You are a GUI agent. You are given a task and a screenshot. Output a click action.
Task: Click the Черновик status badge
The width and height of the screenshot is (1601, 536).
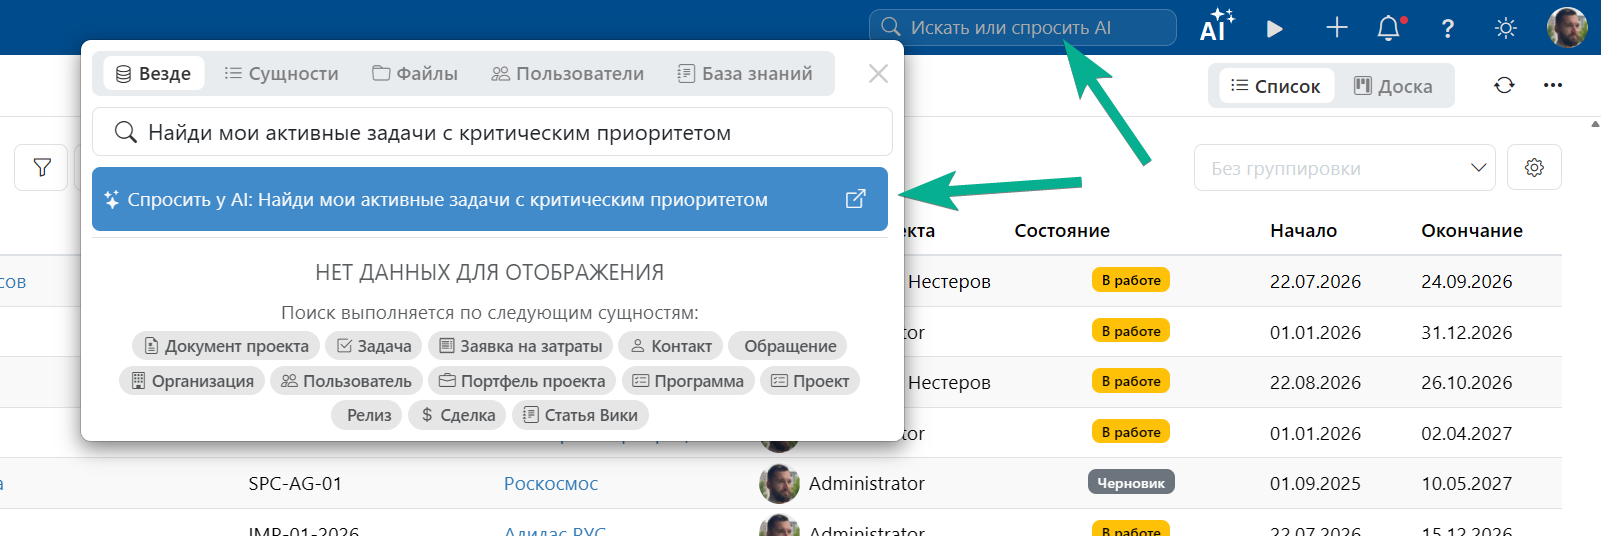pos(1131,483)
